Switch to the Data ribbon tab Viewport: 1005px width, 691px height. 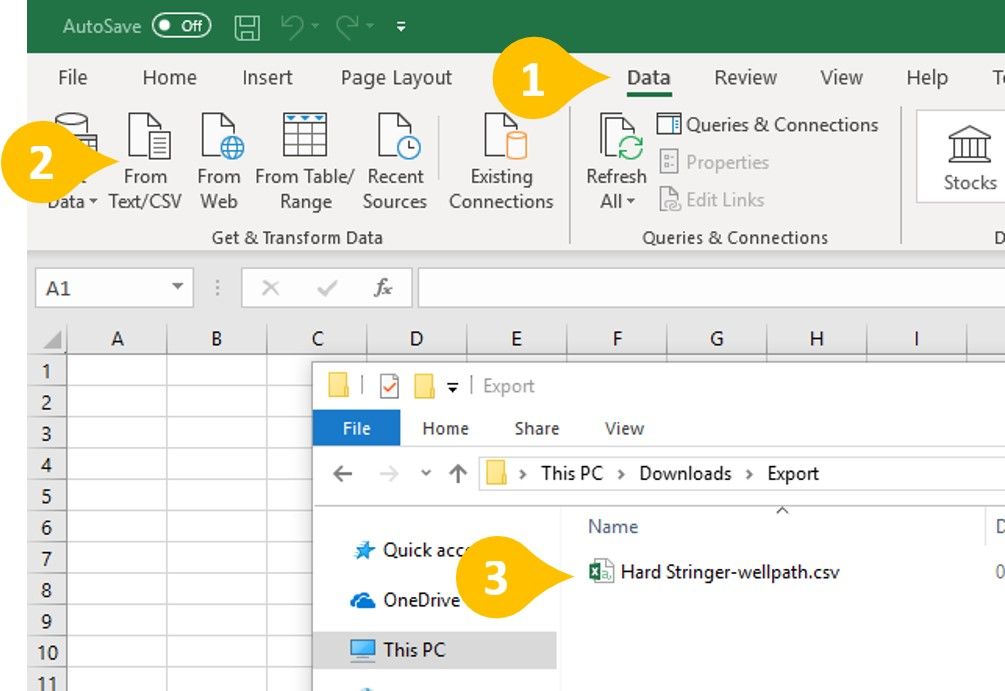(648, 78)
